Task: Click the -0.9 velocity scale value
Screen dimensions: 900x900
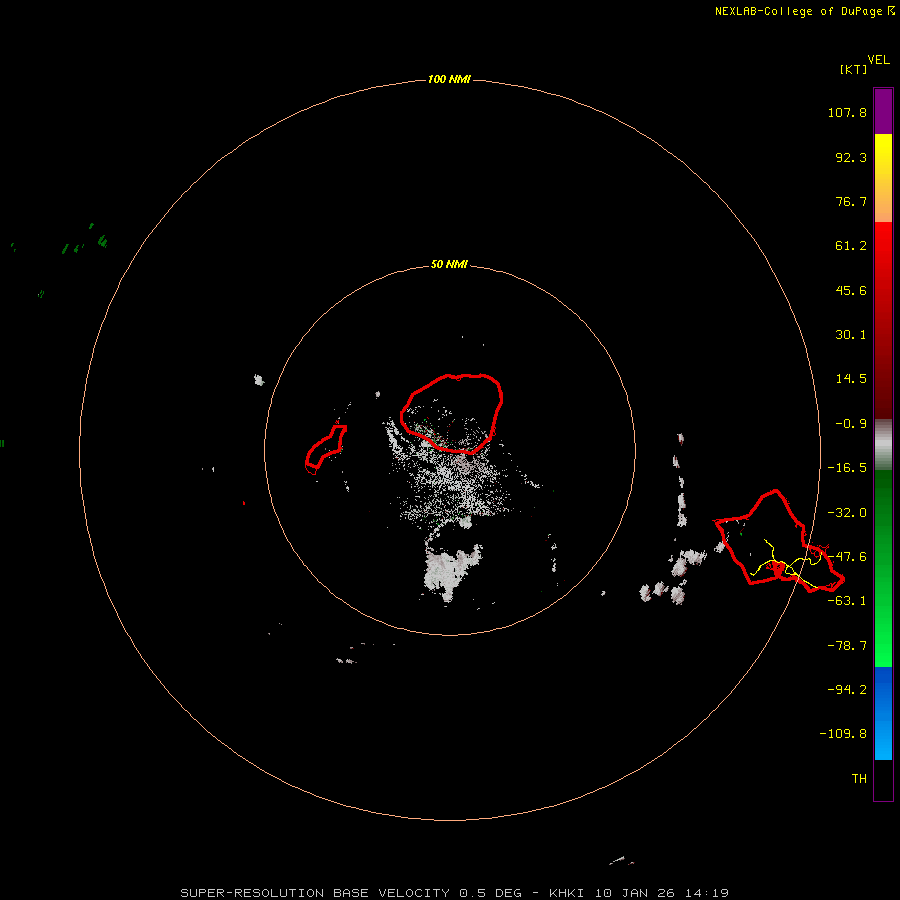Action: tap(851, 424)
